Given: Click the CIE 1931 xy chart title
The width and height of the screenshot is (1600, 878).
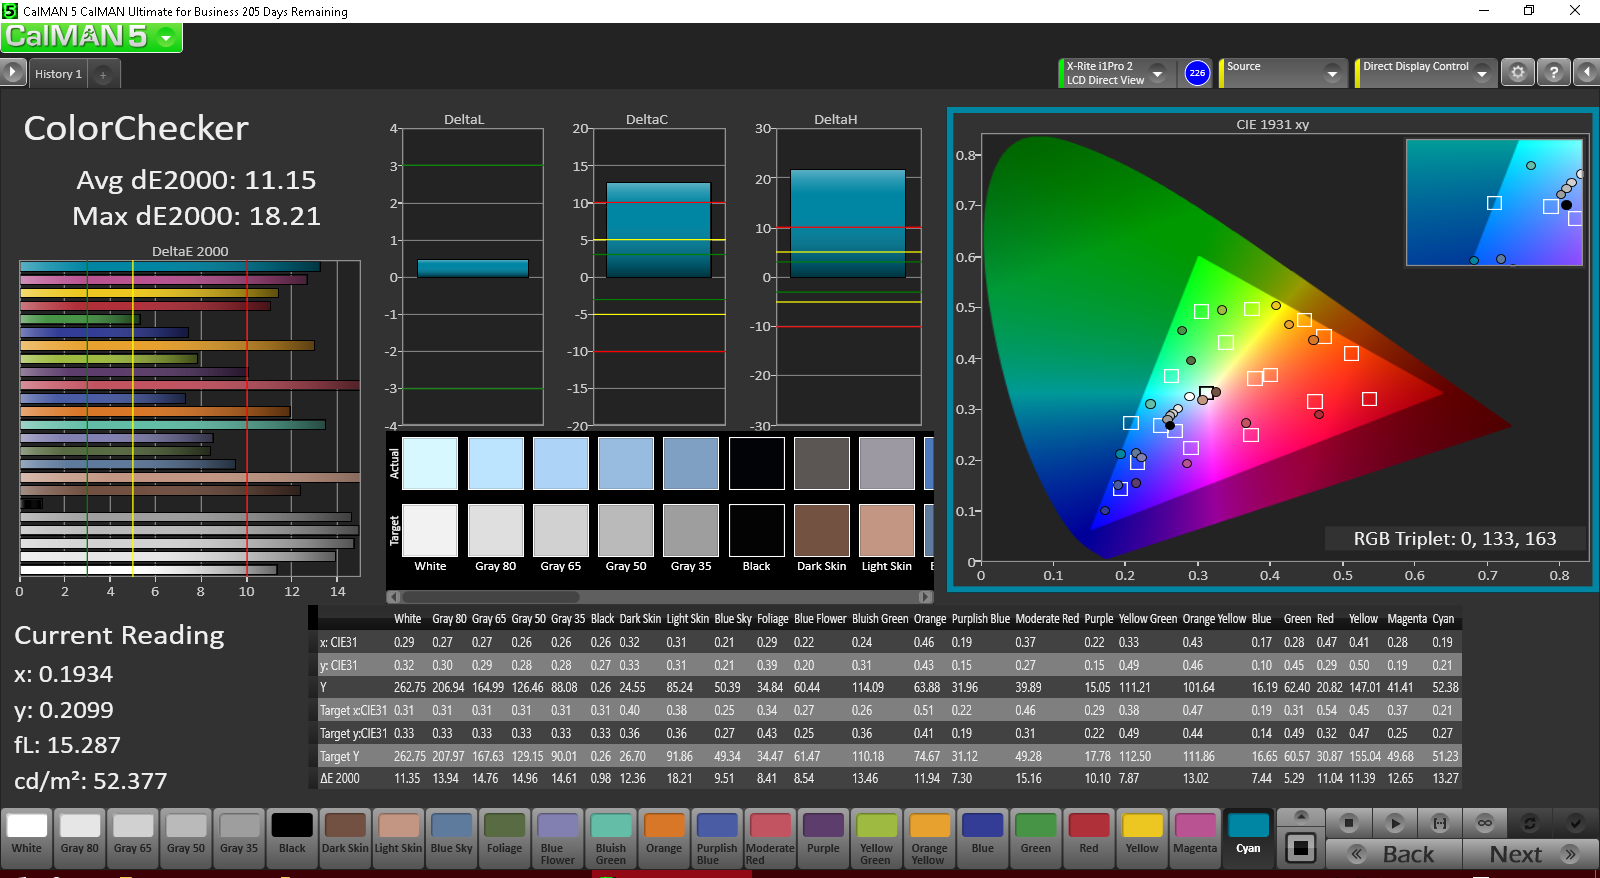Looking at the screenshot, I should click(x=1272, y=125).
